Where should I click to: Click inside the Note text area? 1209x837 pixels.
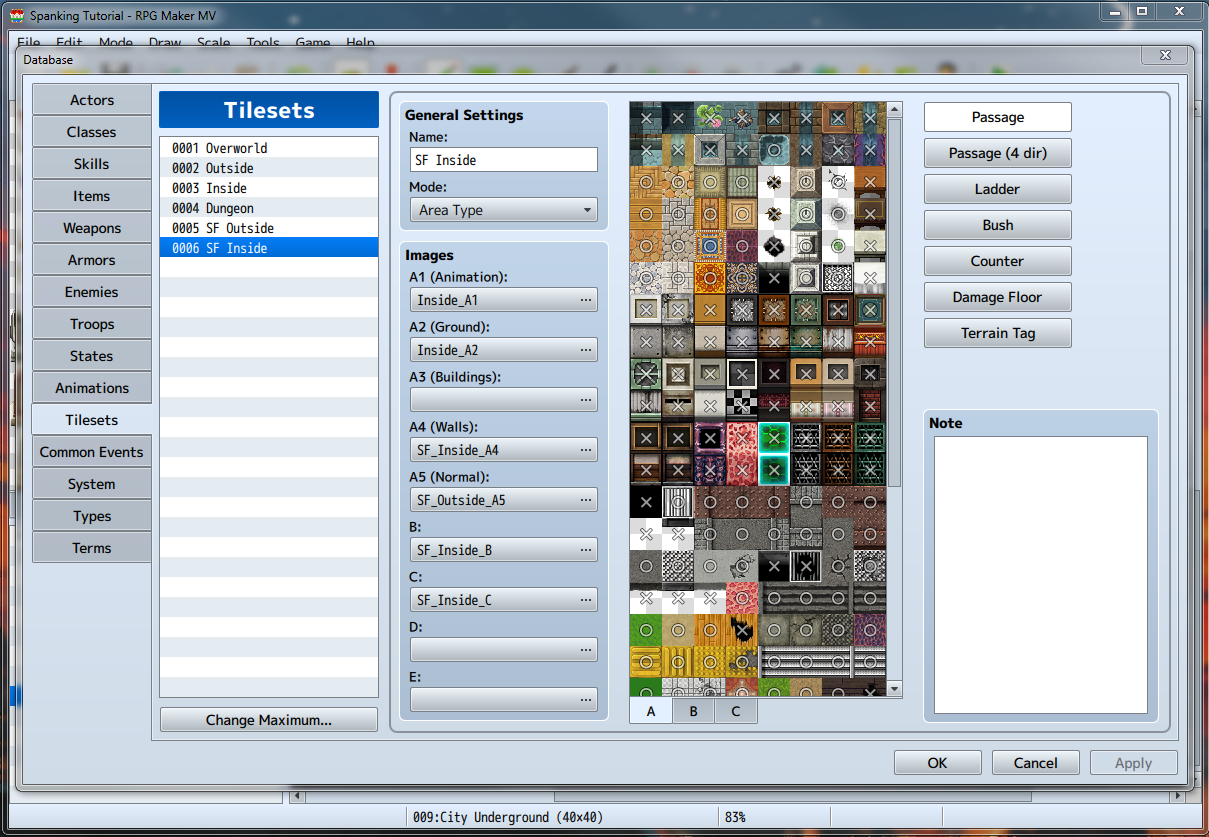1041,575
